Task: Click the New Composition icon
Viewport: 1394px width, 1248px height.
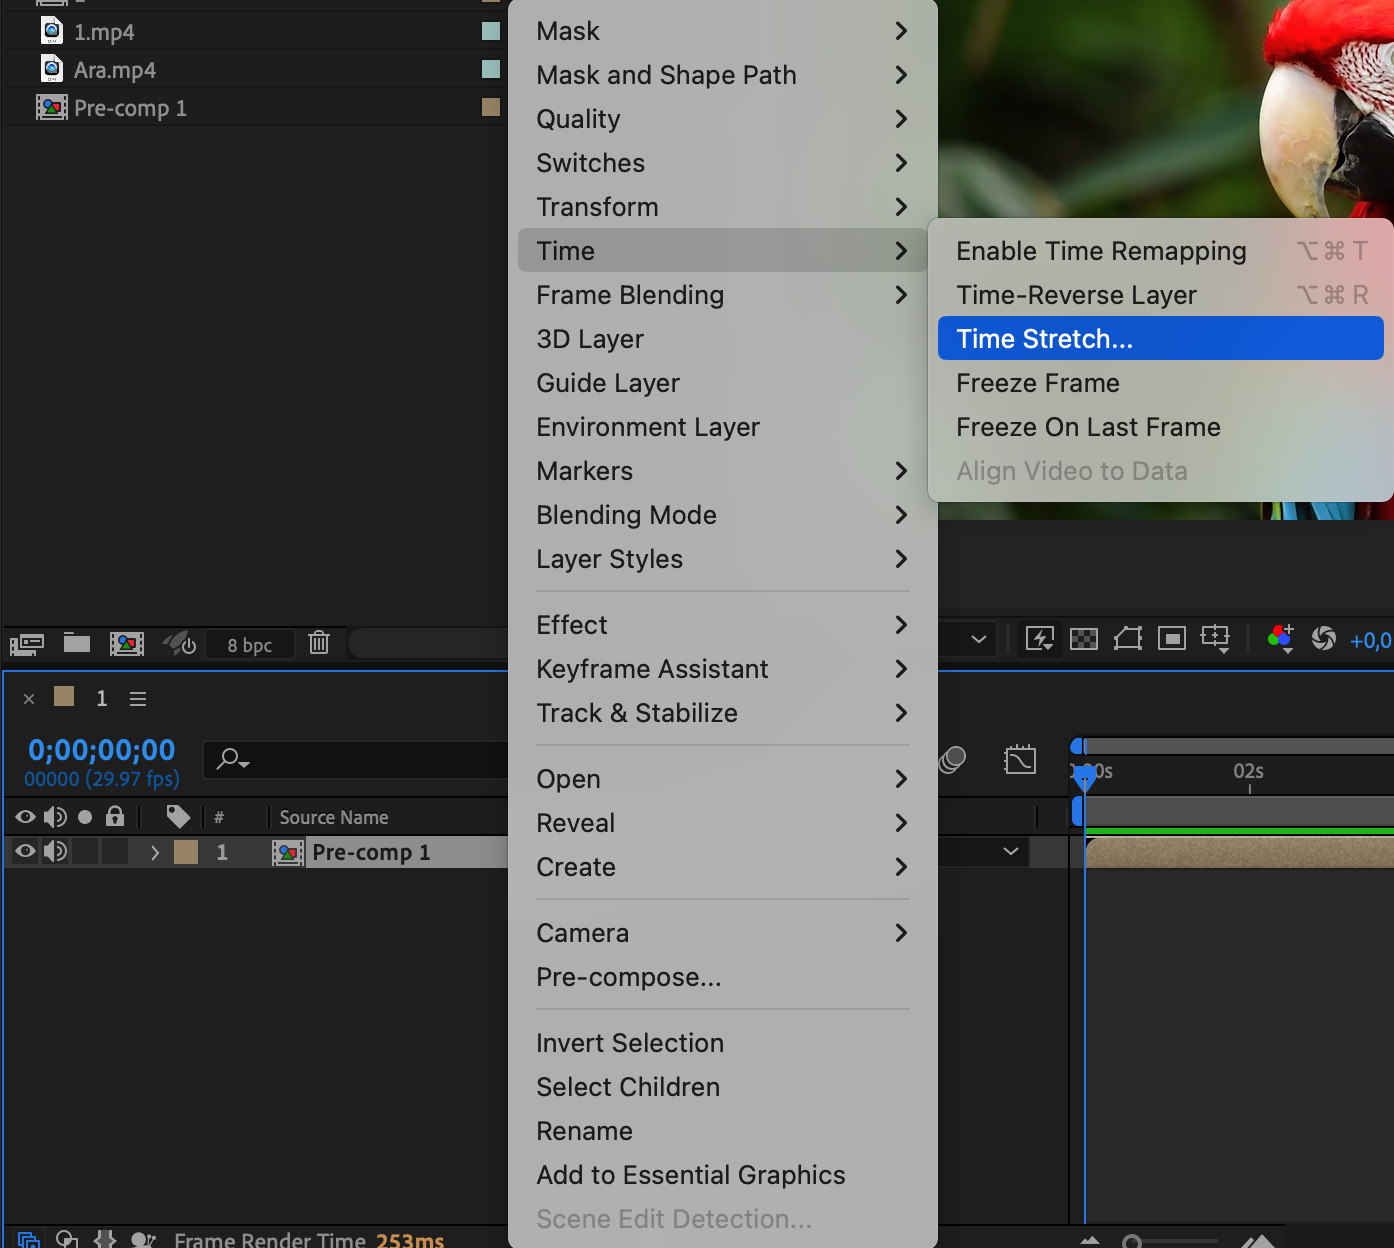Action: (x=127, y=643)
